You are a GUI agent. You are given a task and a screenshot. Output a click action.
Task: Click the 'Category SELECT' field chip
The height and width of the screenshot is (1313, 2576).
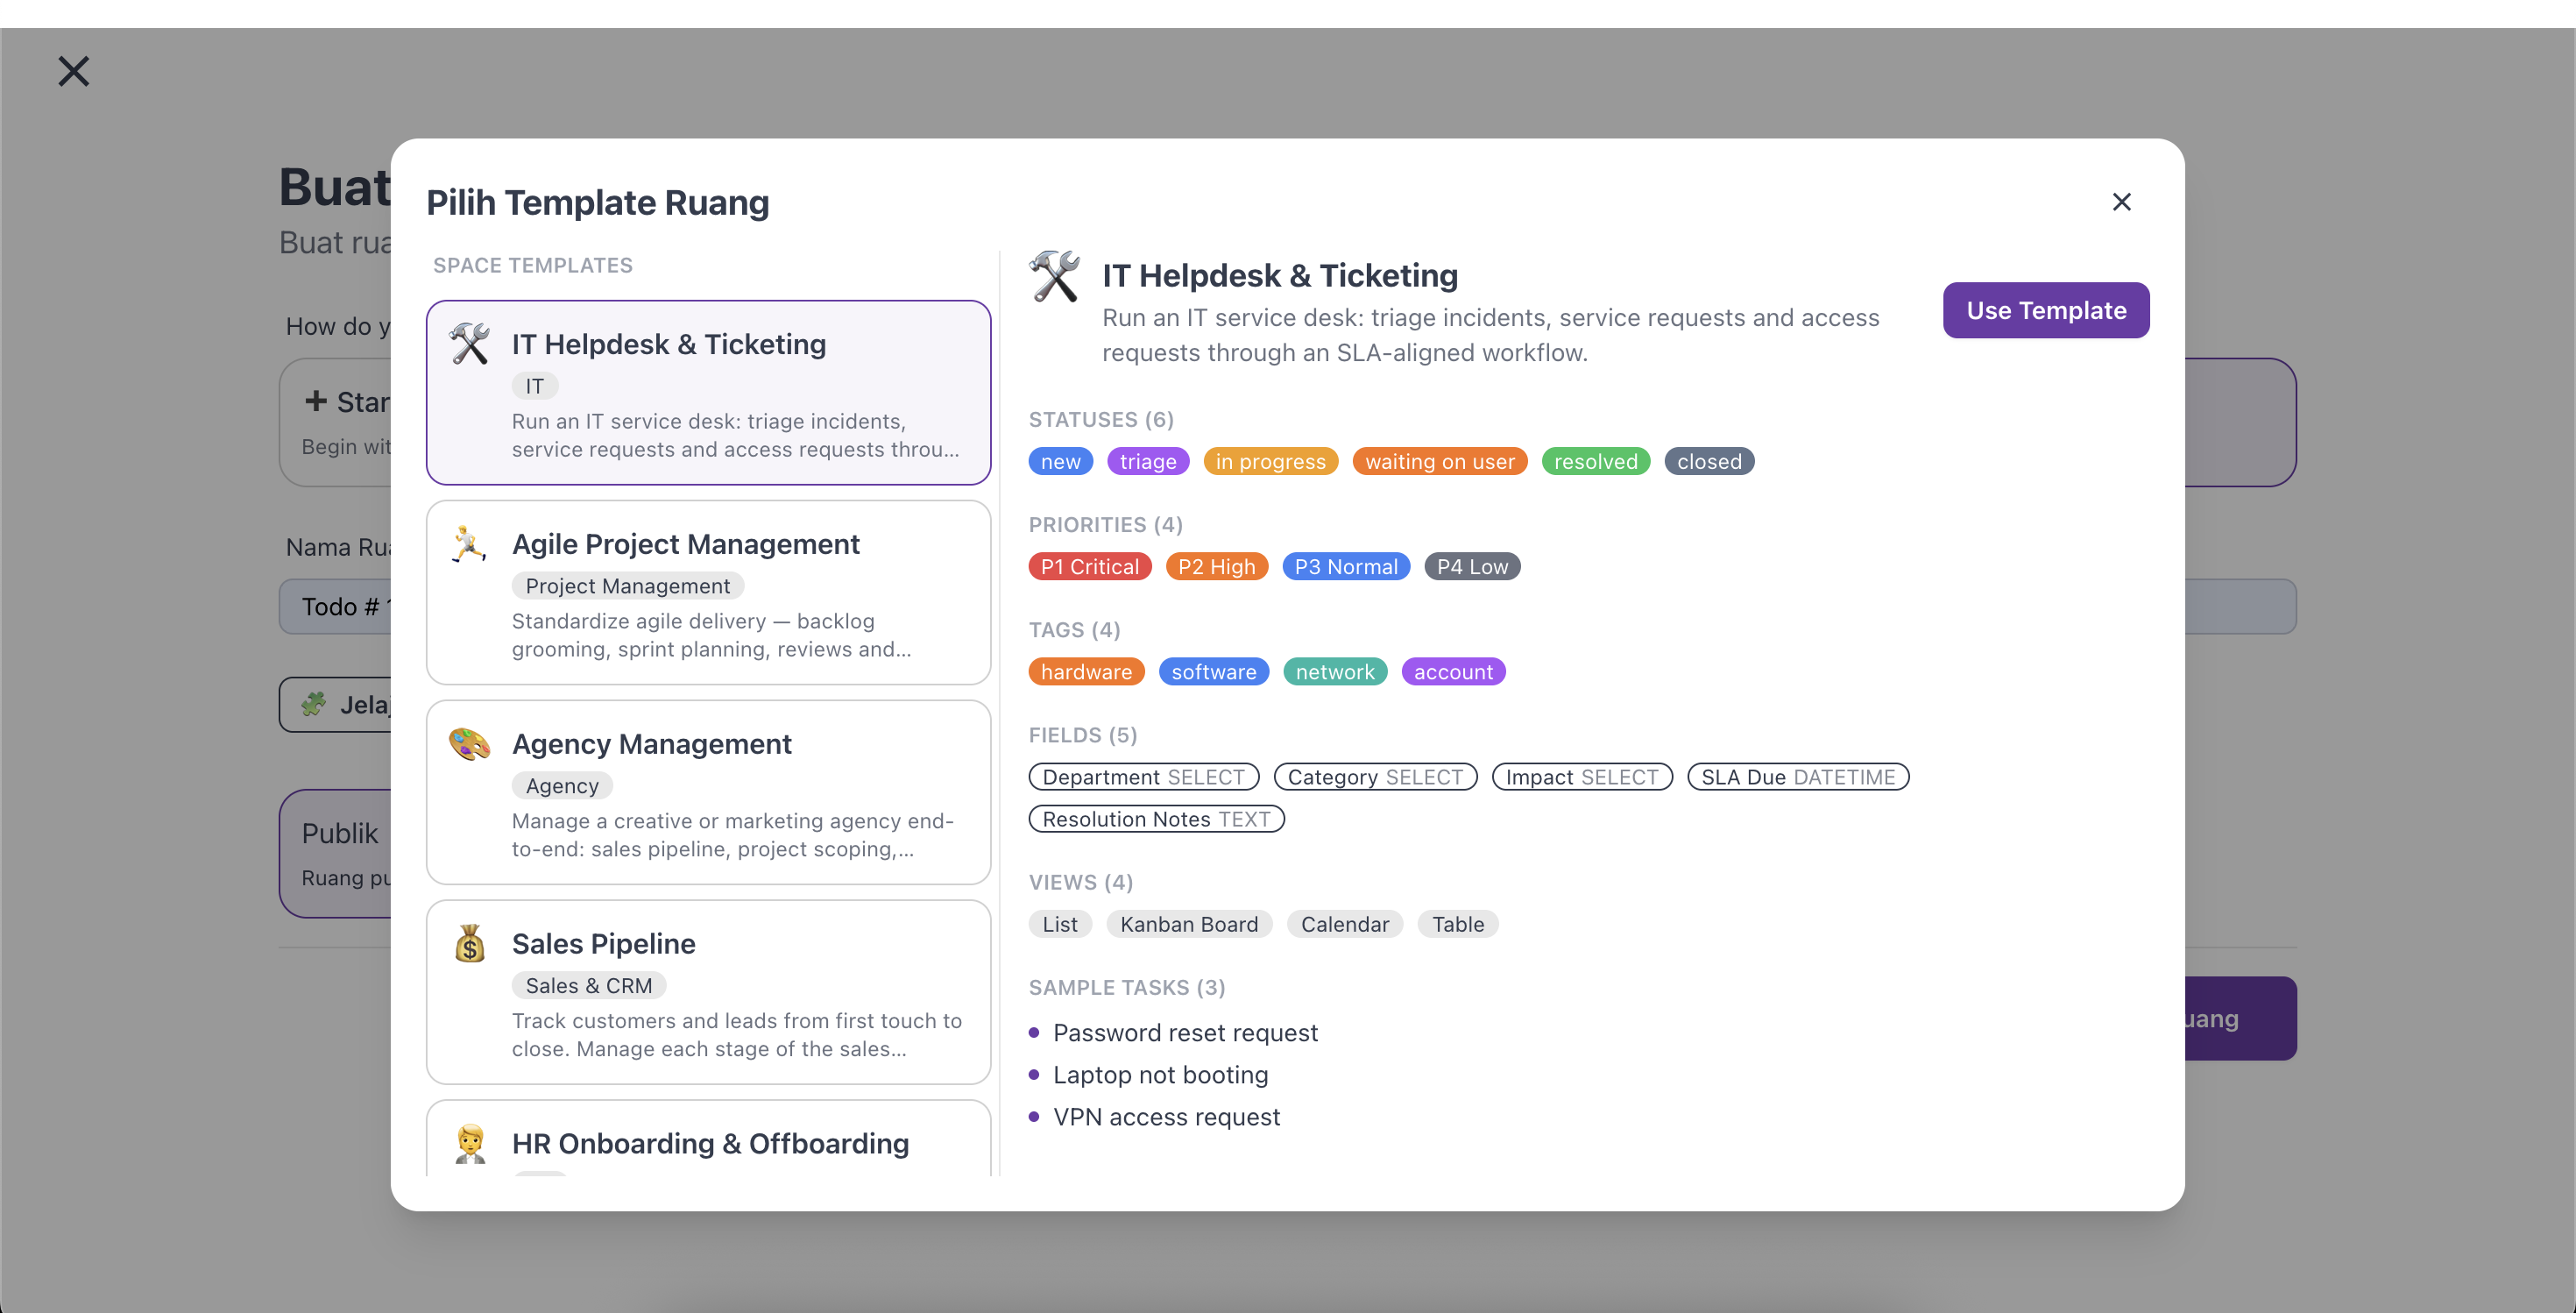point(1375,777)
